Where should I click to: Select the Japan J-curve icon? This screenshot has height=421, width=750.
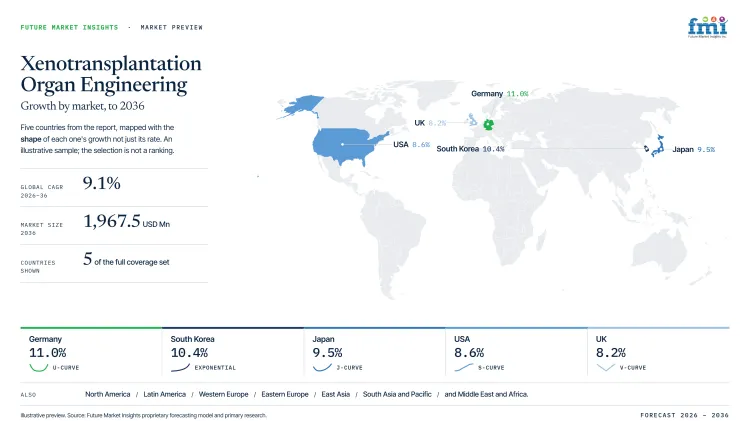coord(322,368)
